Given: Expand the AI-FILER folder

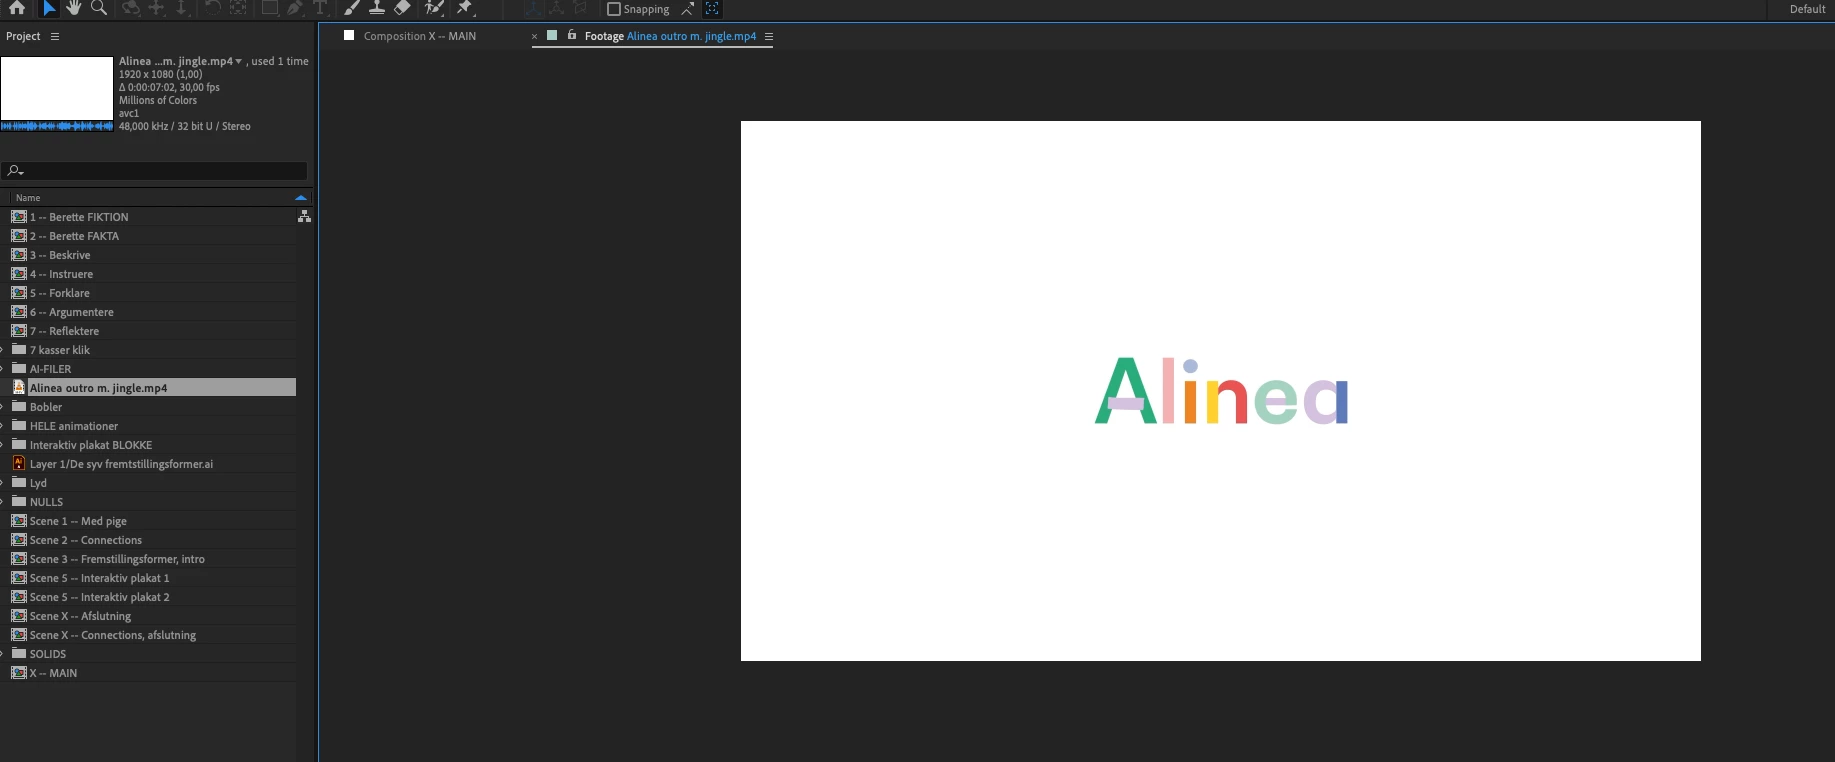Looking at the screenshot, I should (3, 369).
